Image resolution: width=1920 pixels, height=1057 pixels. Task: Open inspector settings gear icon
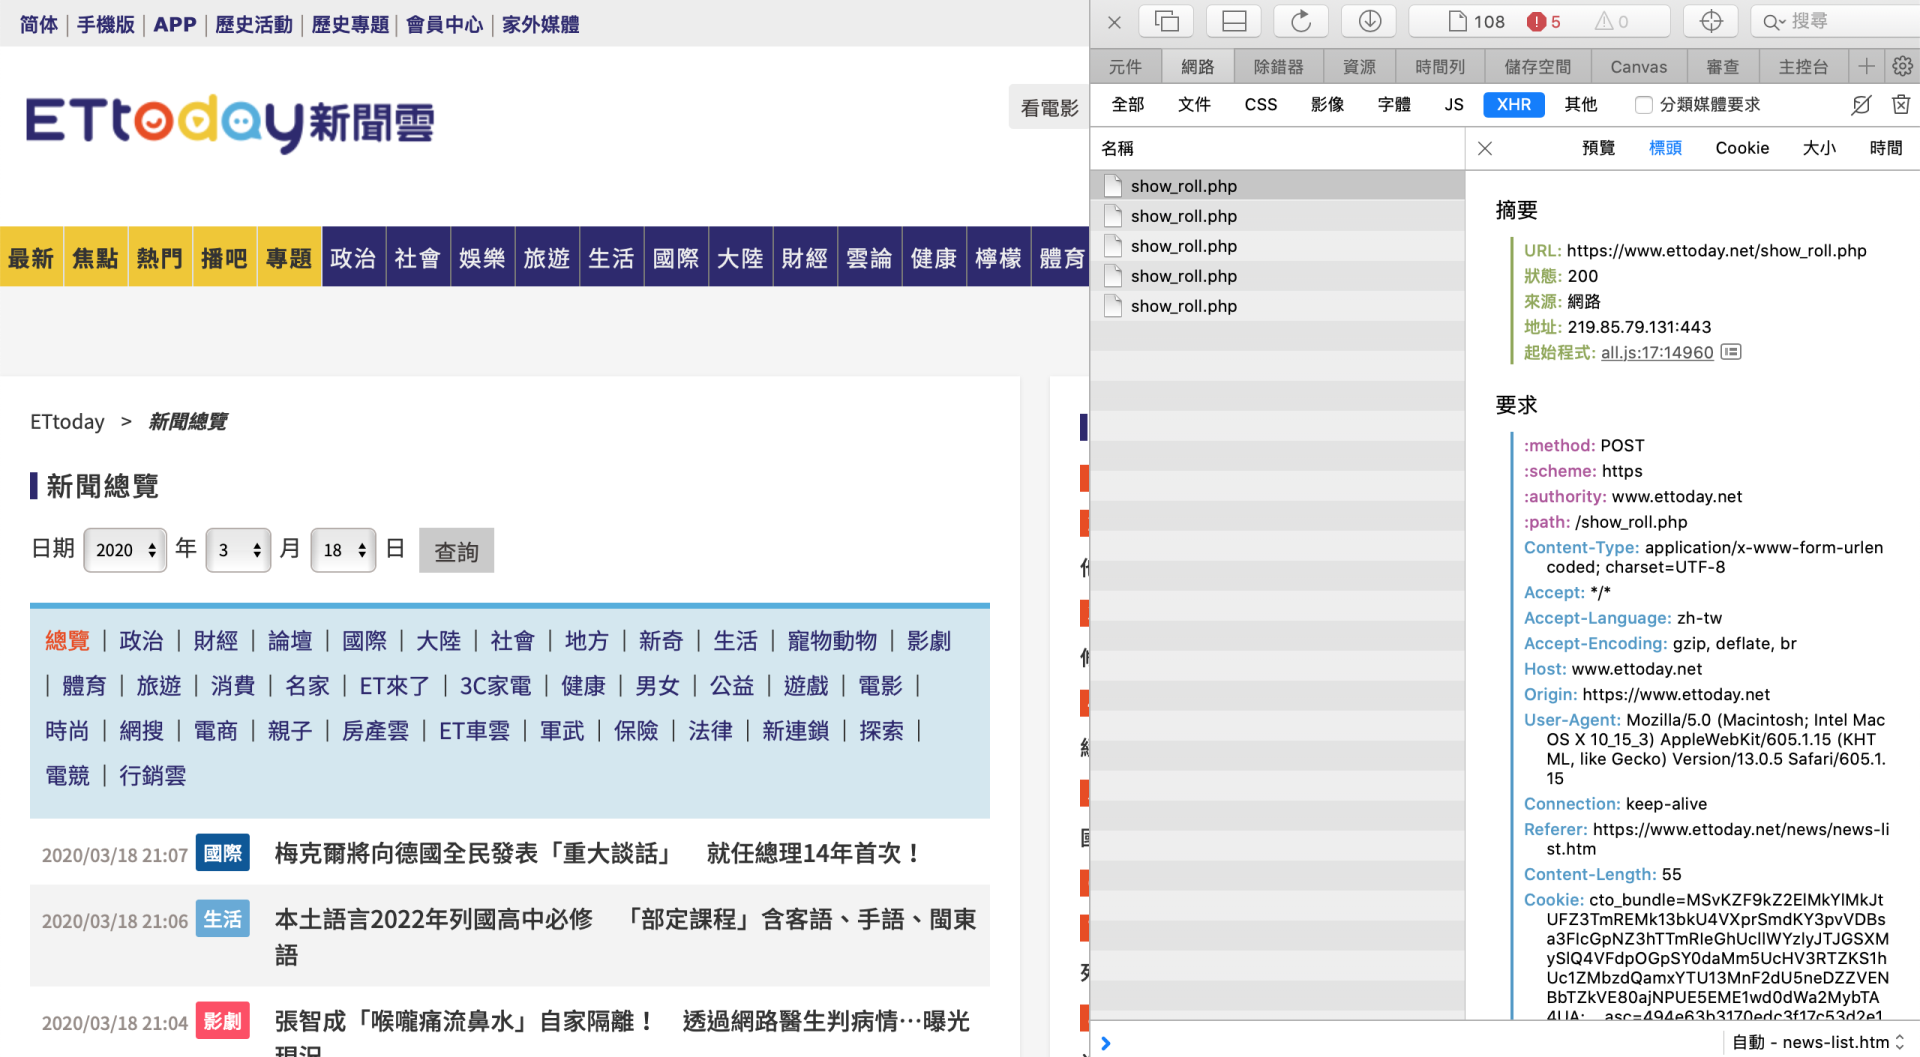(1902, 66)
